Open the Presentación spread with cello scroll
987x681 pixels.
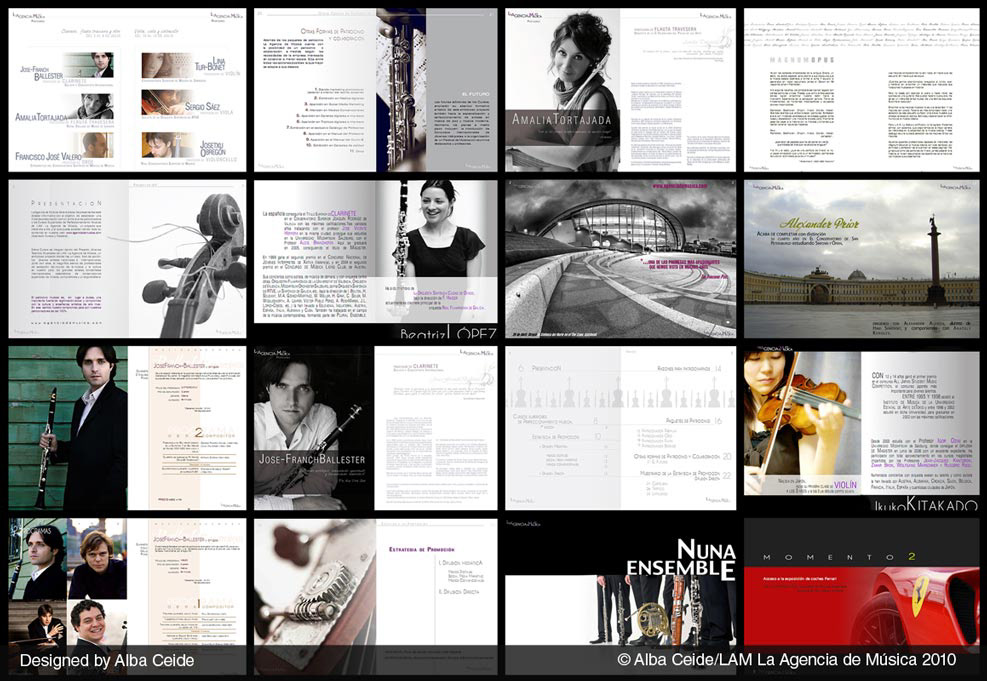click(x=127, y=259)
